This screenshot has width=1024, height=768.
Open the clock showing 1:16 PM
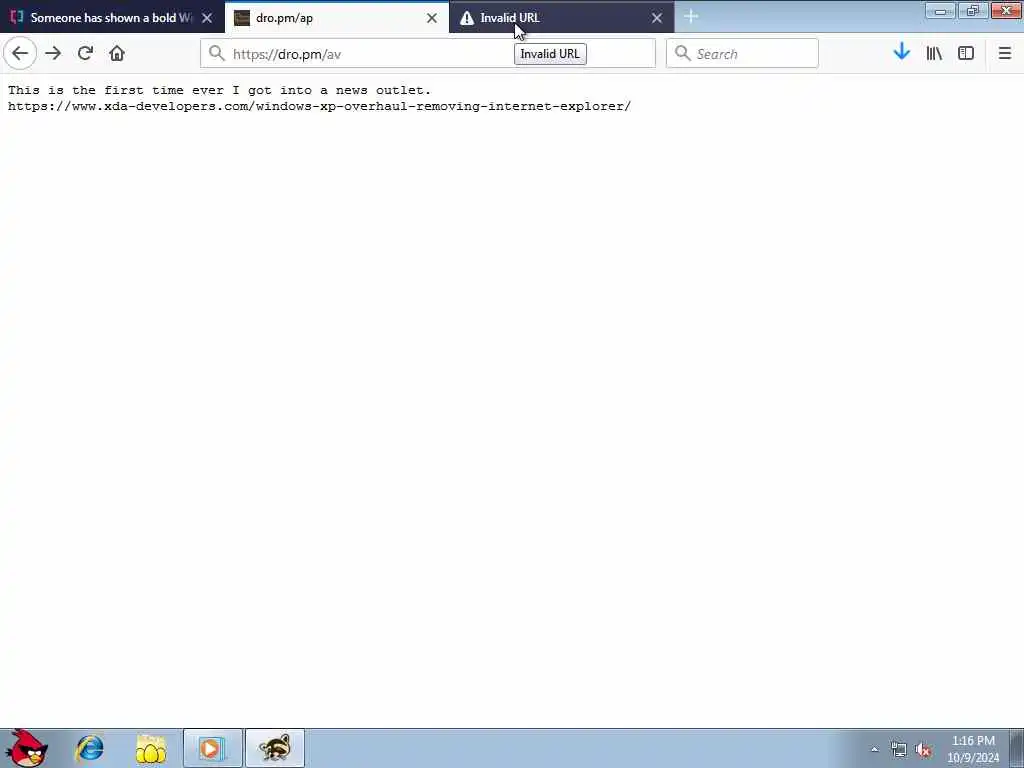[973, 749]
